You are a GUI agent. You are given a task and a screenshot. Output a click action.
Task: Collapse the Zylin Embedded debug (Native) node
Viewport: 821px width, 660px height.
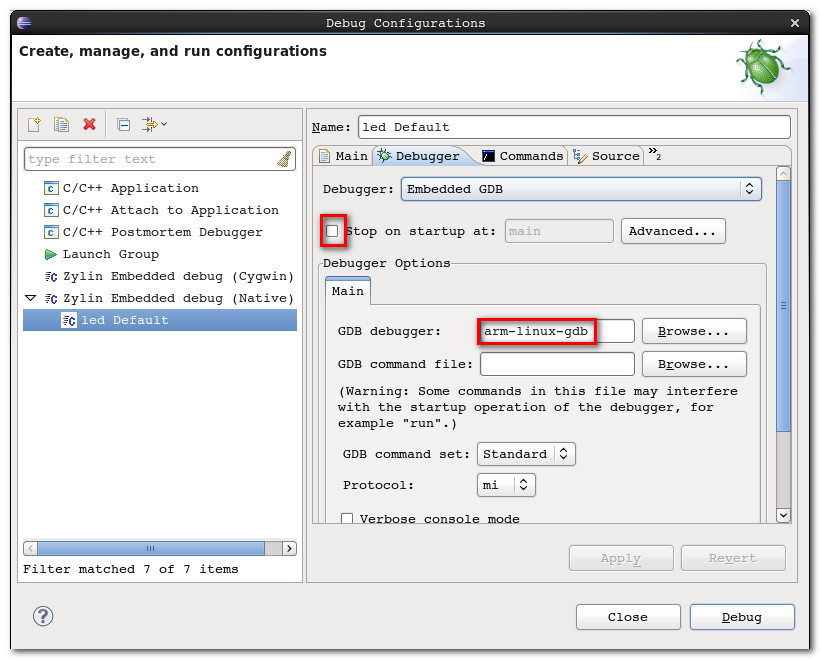tap(31, 298)
